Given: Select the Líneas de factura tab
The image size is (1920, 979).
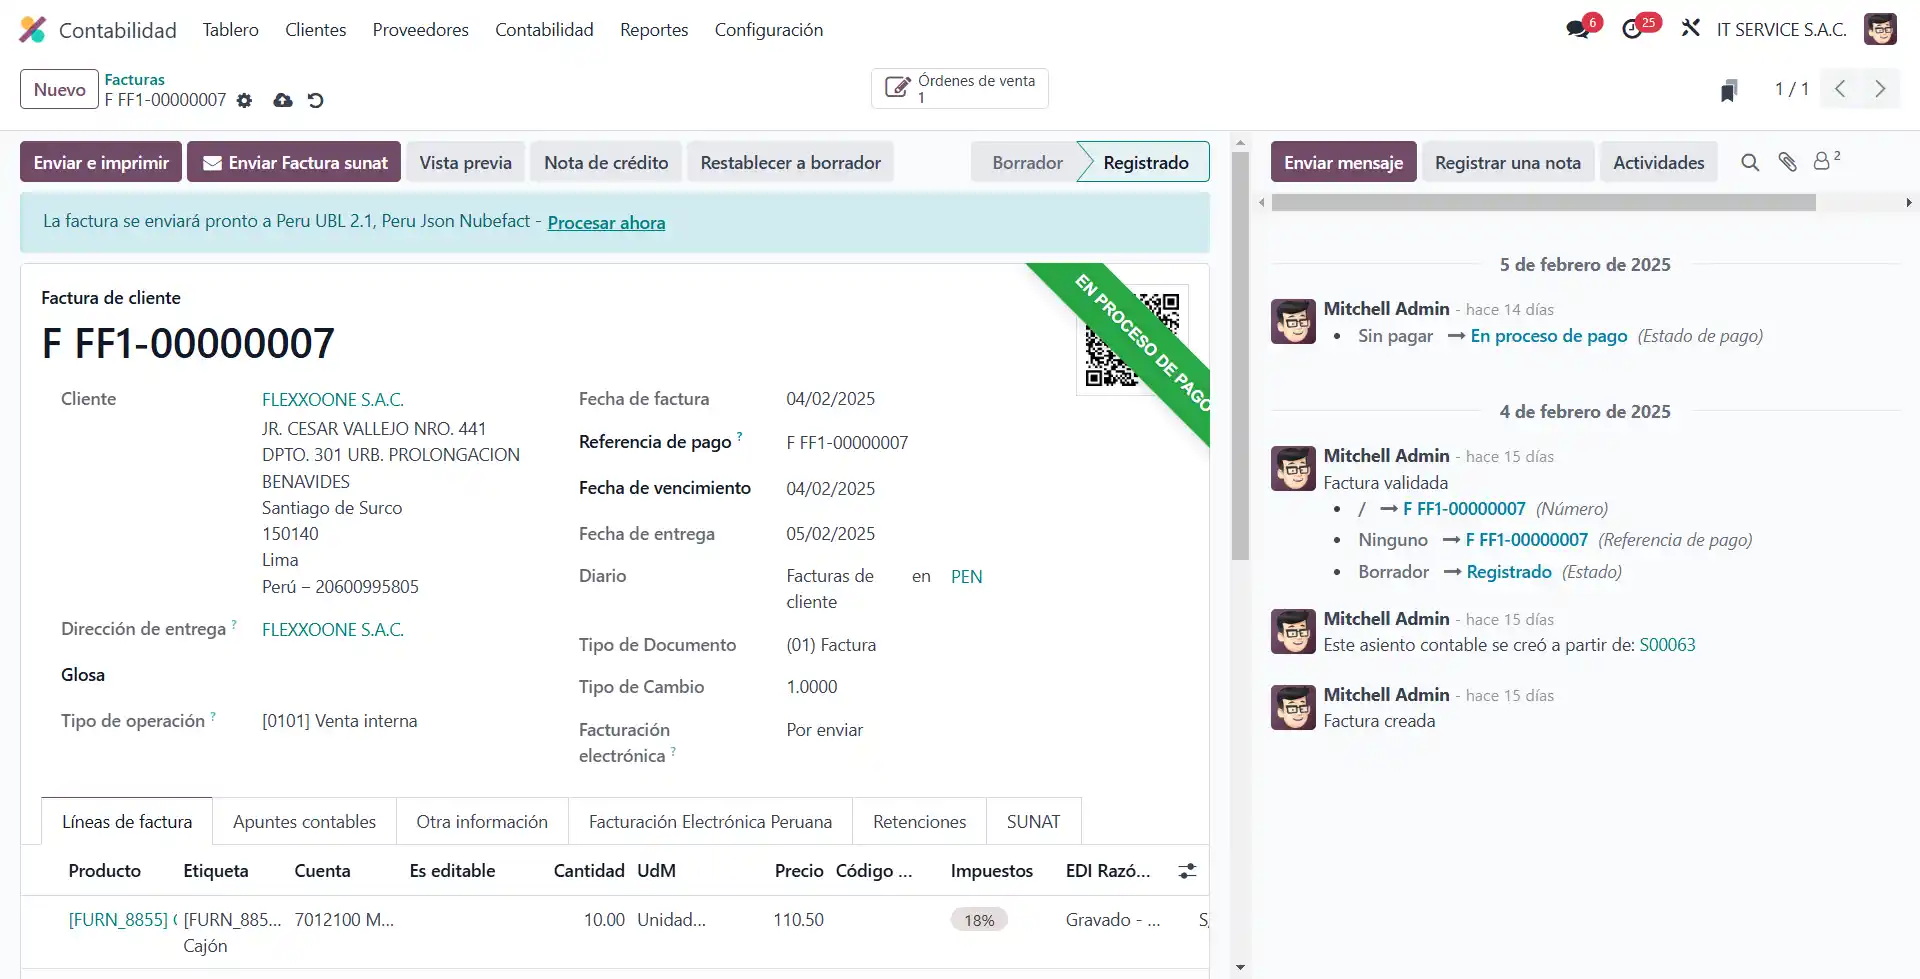Looking at the screenshot, I should (x=127, y=821).
